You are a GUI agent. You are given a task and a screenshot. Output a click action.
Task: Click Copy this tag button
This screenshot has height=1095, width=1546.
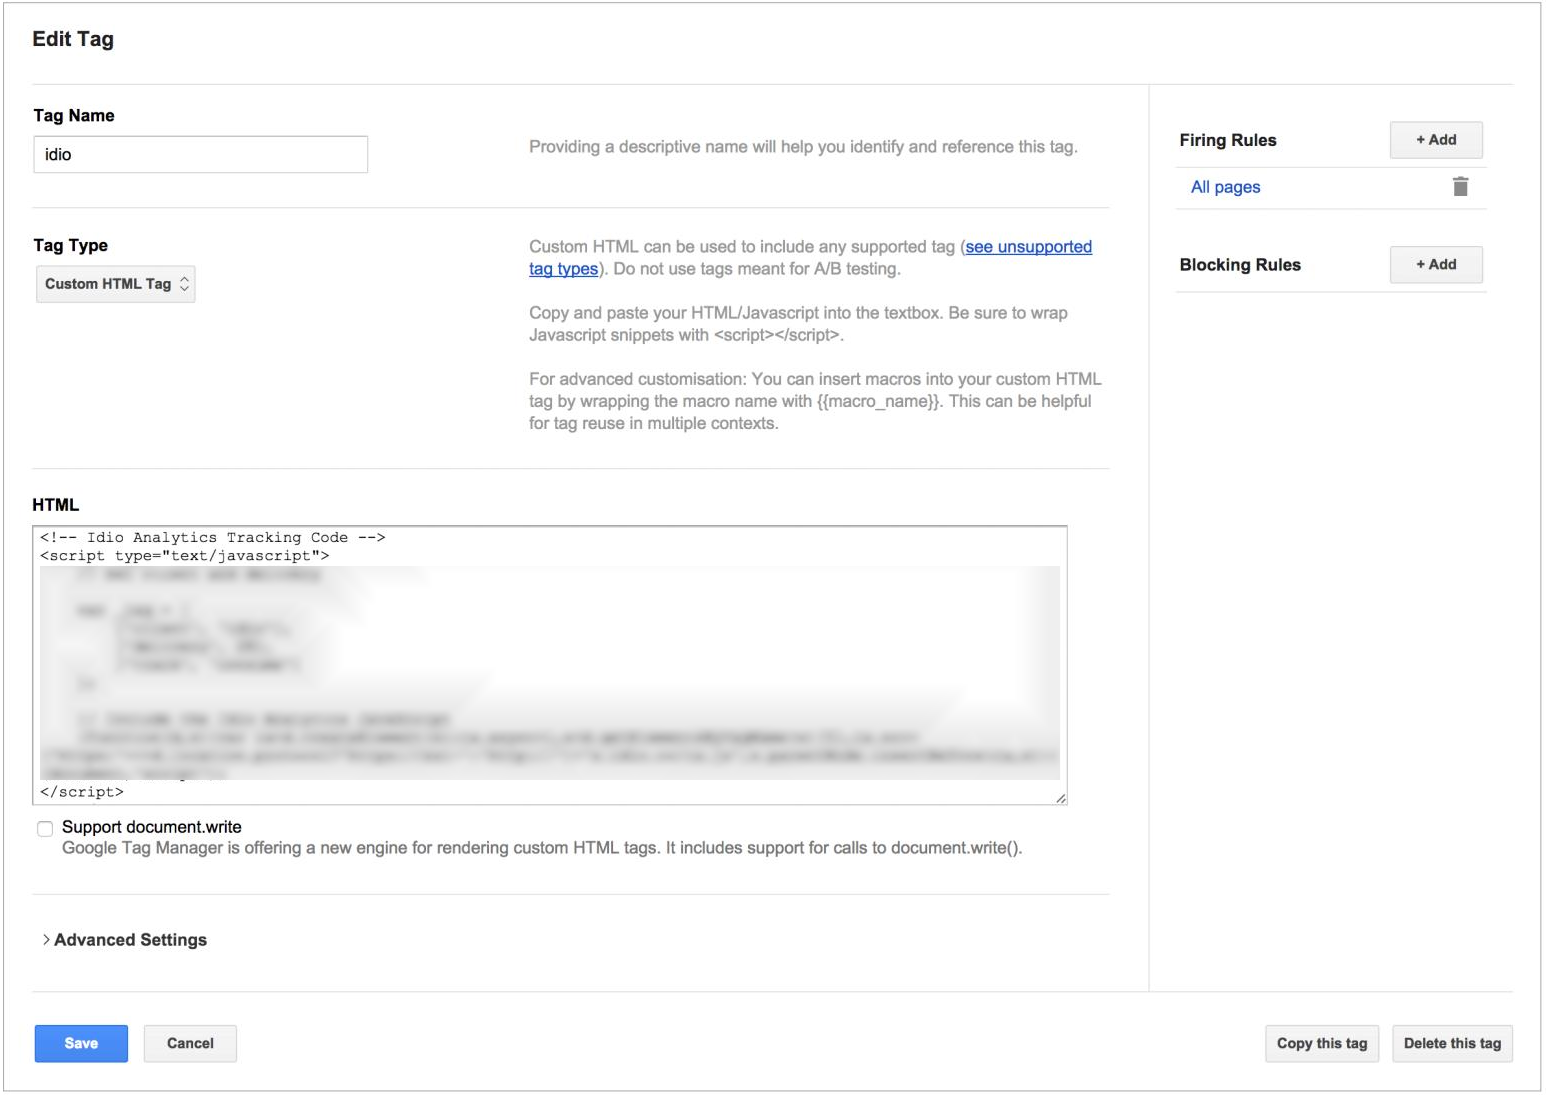coord(1322,1043)
